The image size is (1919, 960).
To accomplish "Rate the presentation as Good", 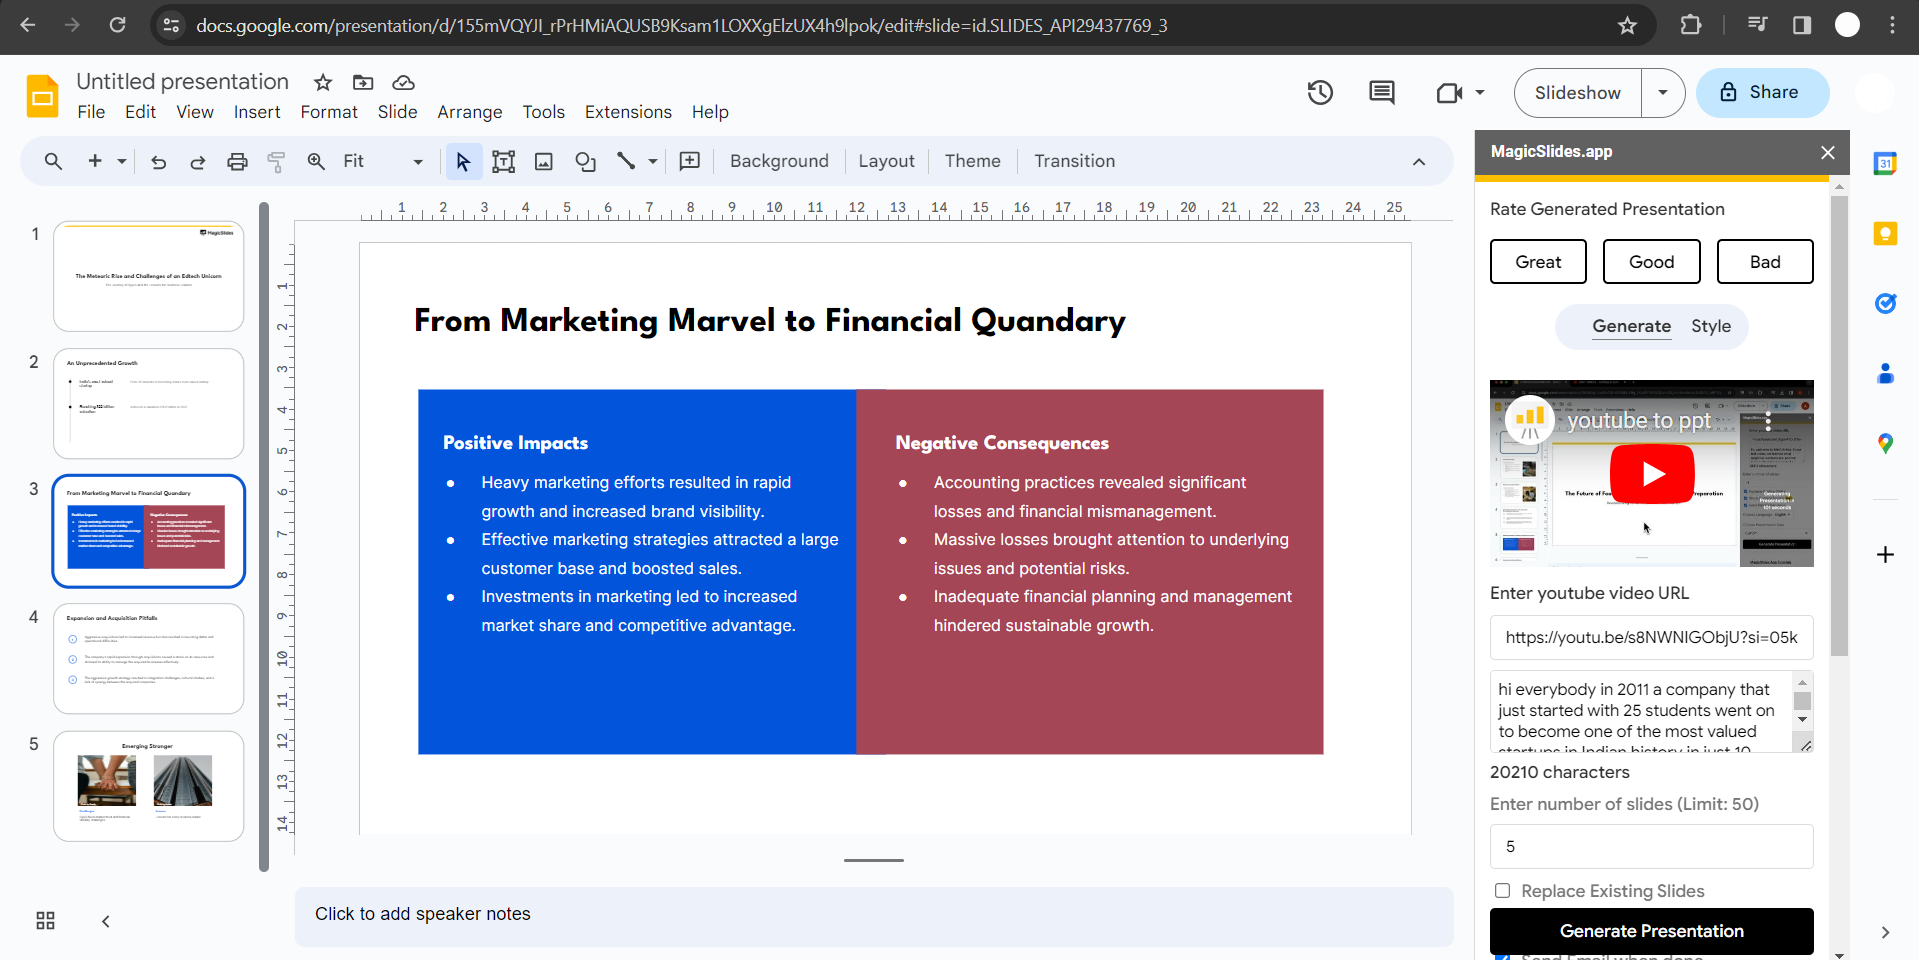I will click(1651, 262).
